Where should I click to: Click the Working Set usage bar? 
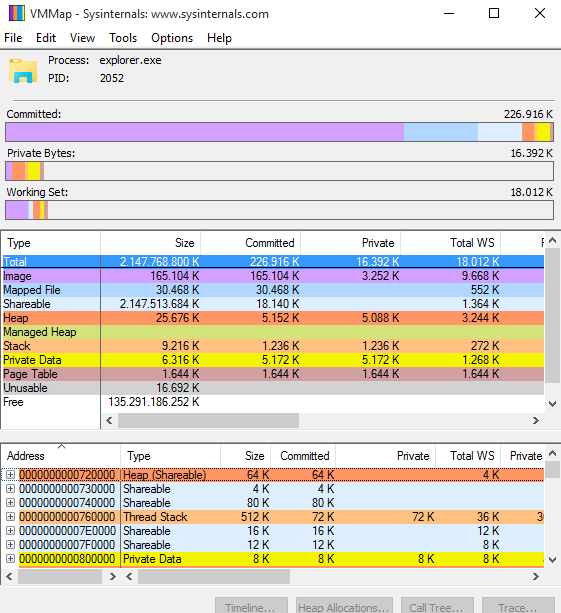tap(280, 210)
